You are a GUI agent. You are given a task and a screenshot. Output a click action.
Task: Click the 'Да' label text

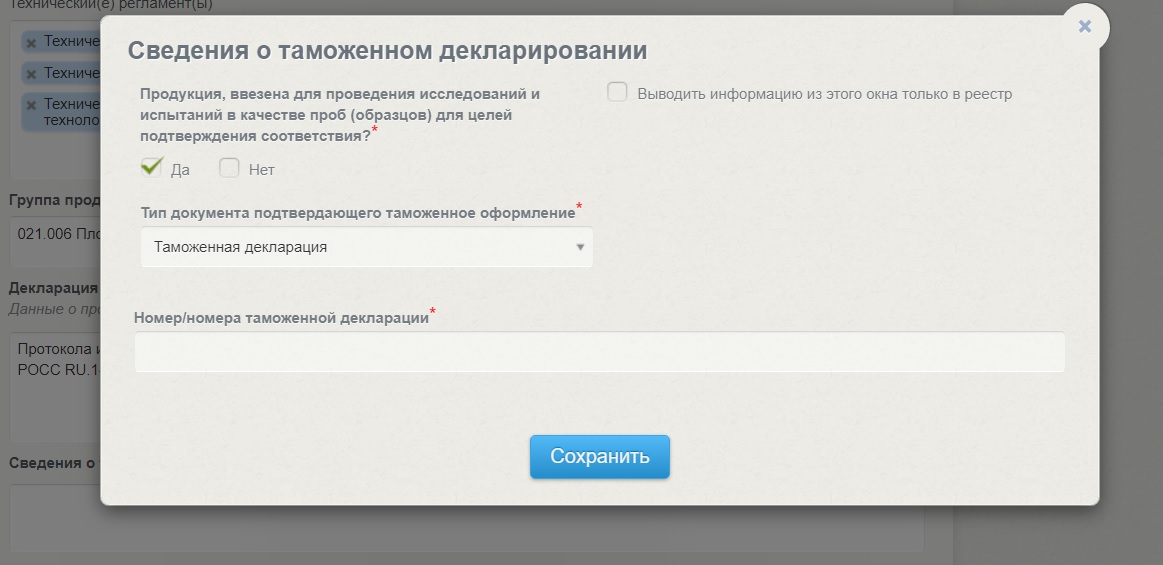point(181,170)
